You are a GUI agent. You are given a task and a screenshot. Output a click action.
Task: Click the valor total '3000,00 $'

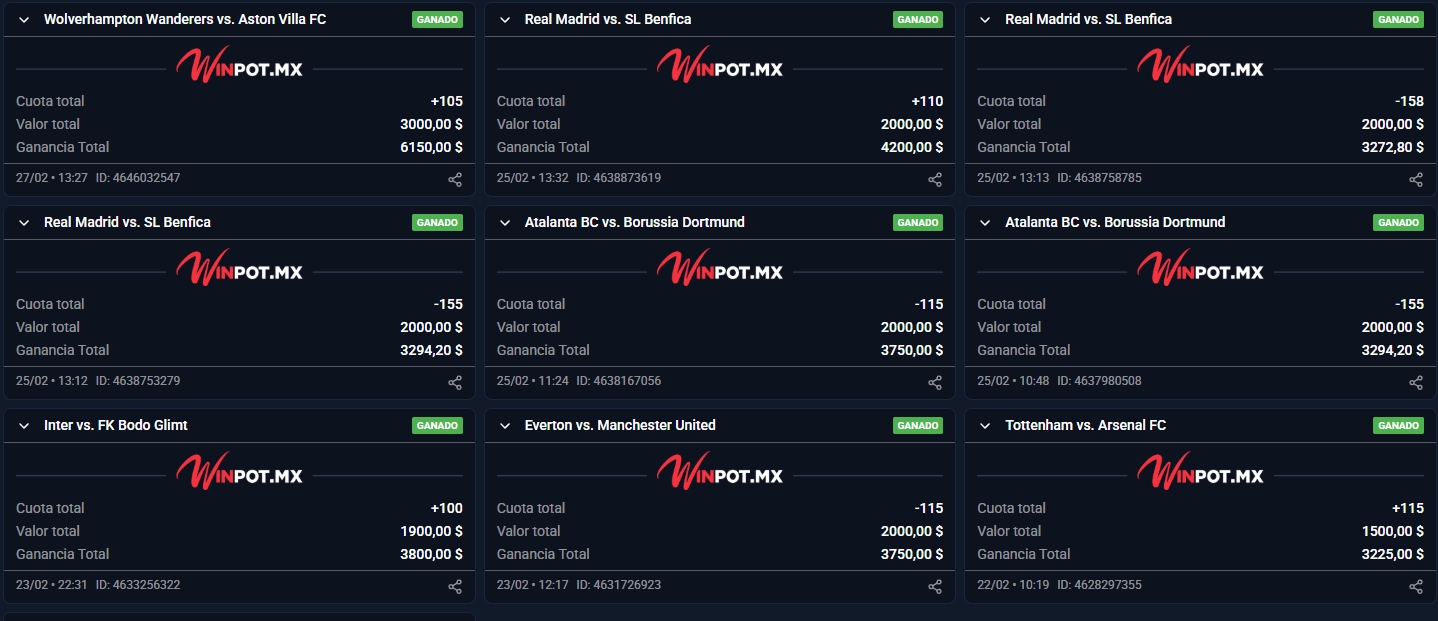click(430, 124)
